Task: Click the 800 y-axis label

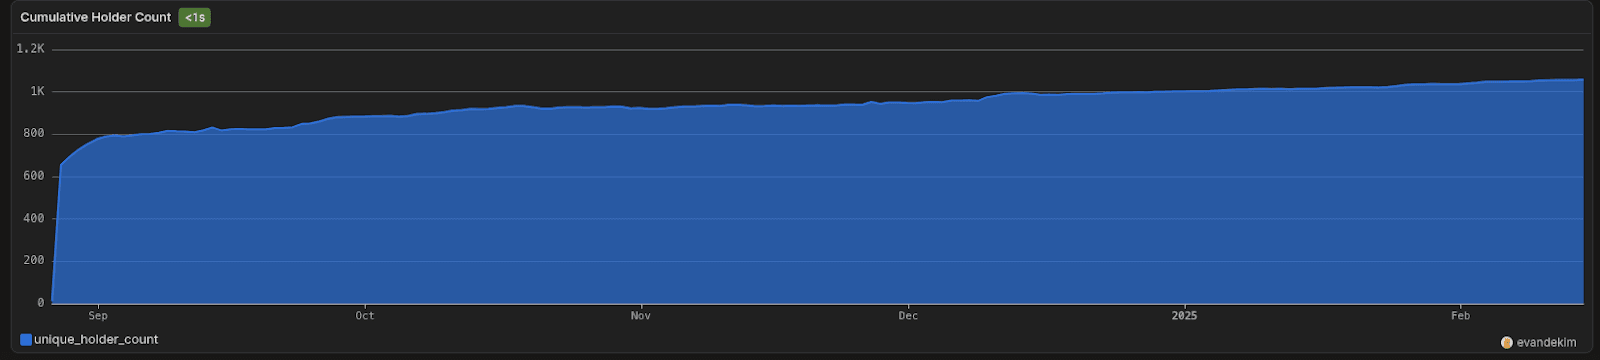Action: pyautogui.click(x=34, y=133)
